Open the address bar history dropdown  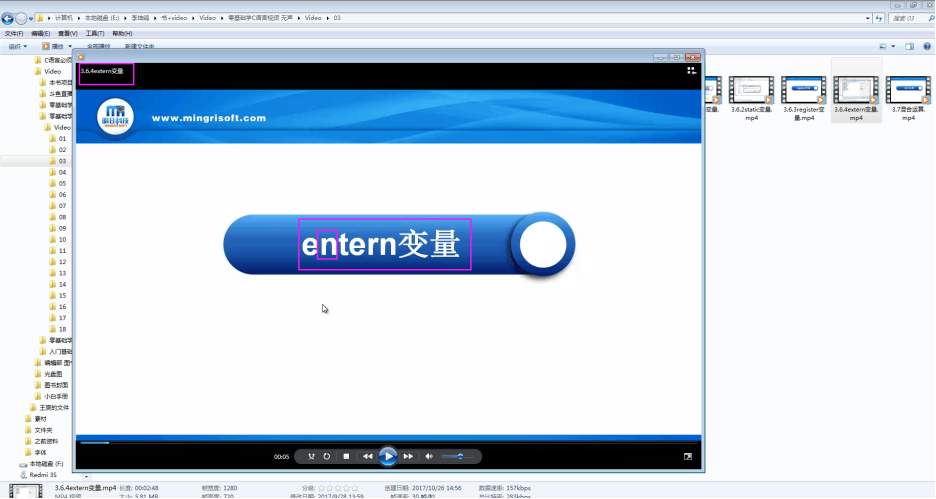[867, 19]
